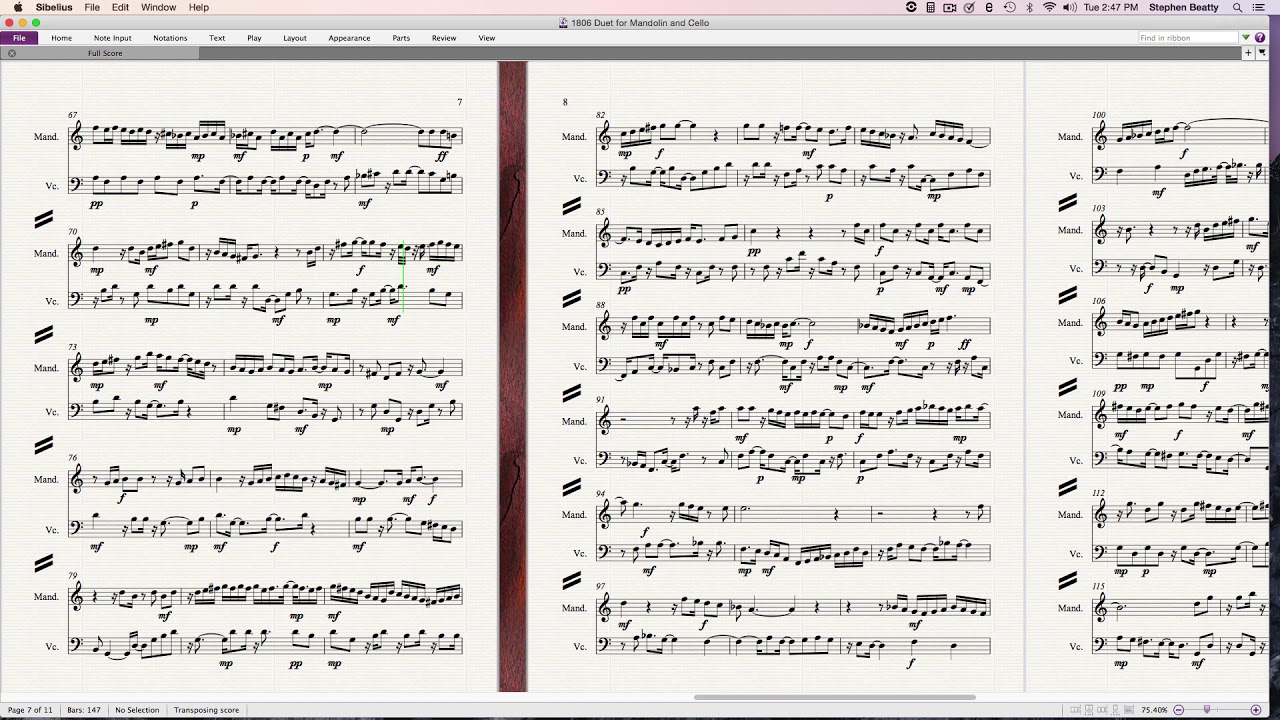Expand the ribbon with the green arrow

[x=1246, y=38]
